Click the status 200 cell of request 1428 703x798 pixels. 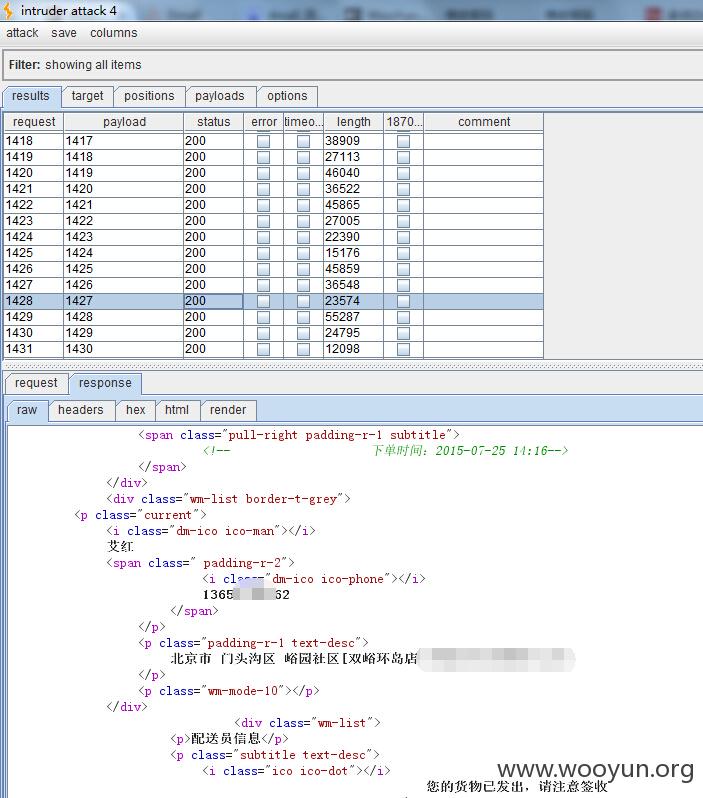213,301
